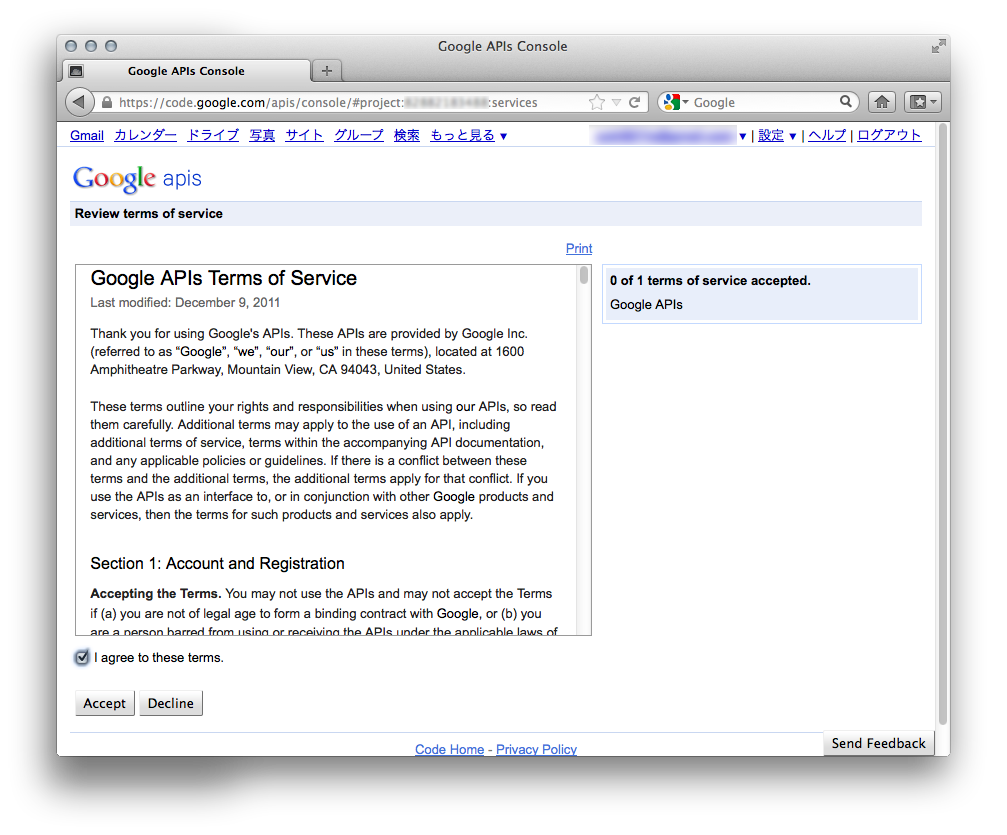Open a new tab with the plus icon
The height and width of the screenshot is (835, 1007).
point(326,70)
